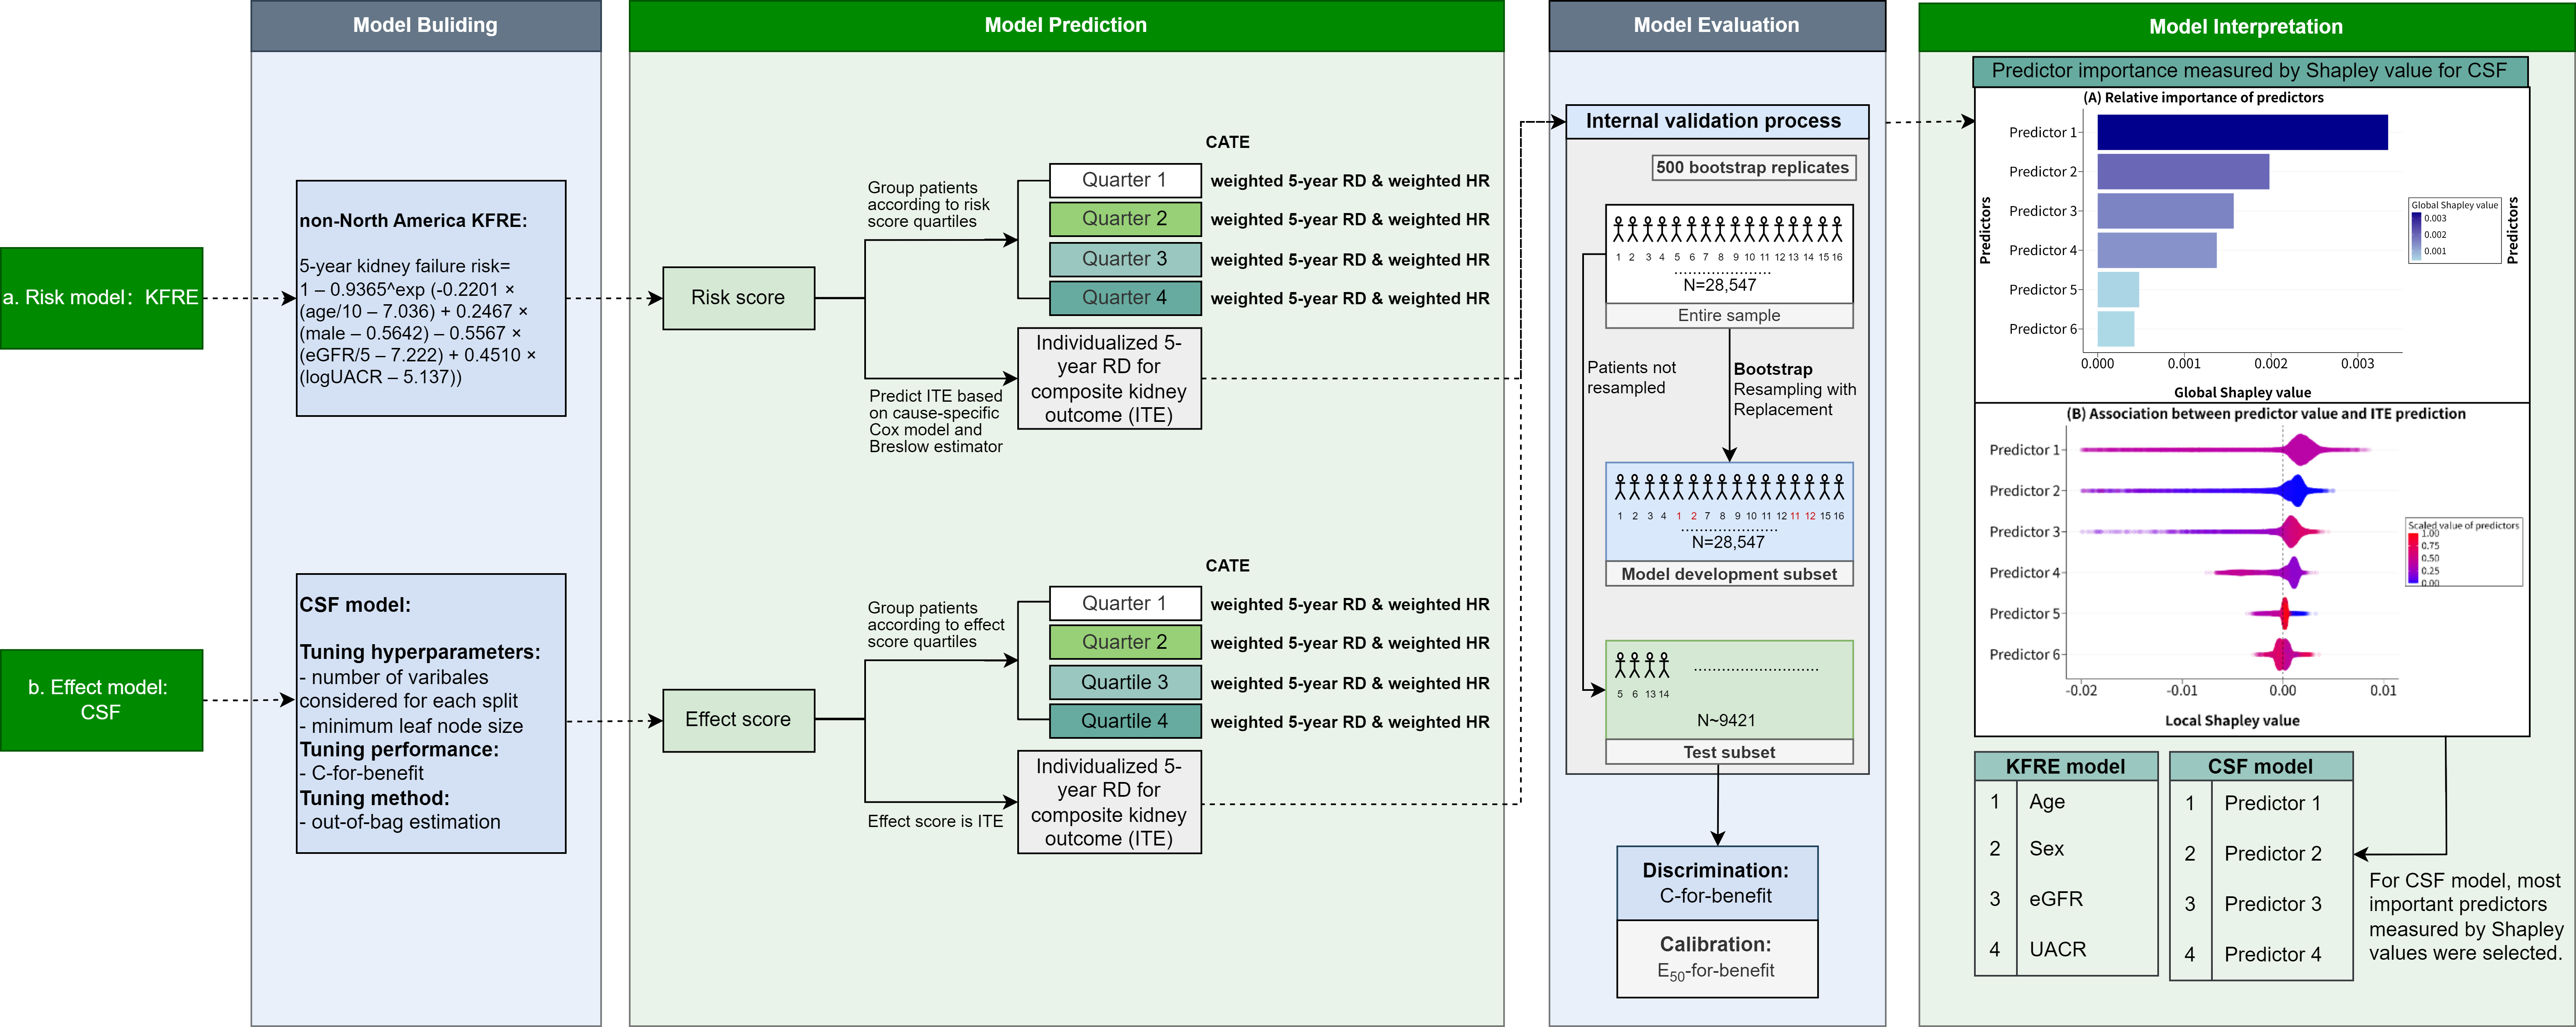
Task: Click the 'Effect score is ITE' label
Action: pyautogui.click(x=935, y=821)
